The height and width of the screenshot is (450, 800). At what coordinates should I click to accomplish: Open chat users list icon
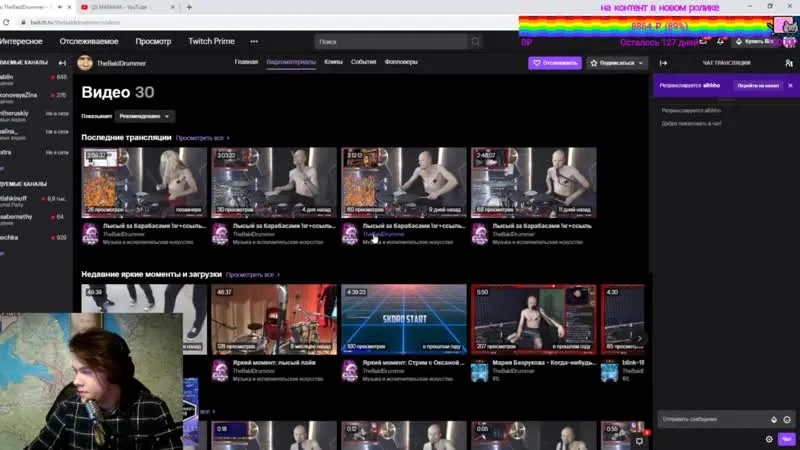click(789, 63)
